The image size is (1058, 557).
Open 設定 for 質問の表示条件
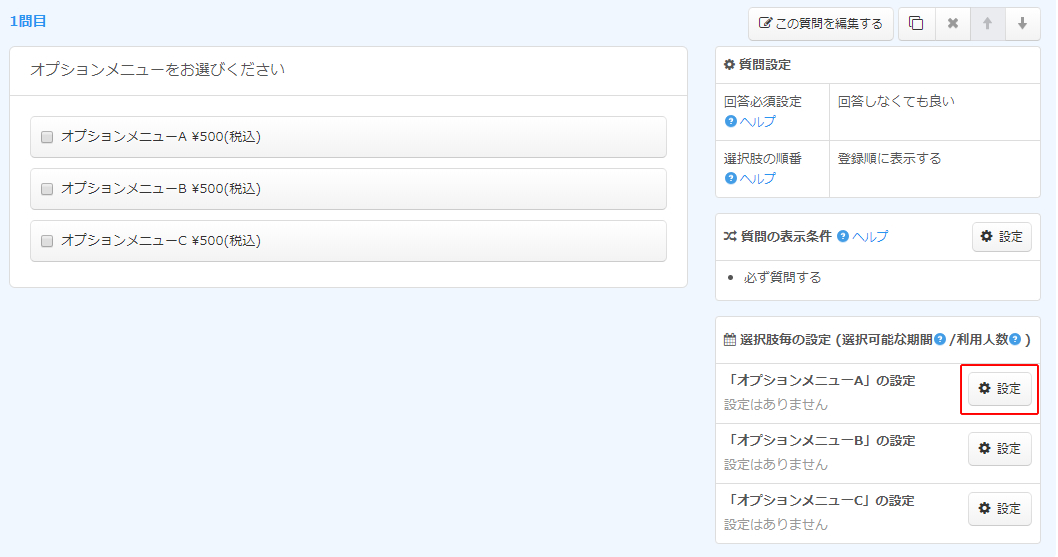(x=1001, y=237)
